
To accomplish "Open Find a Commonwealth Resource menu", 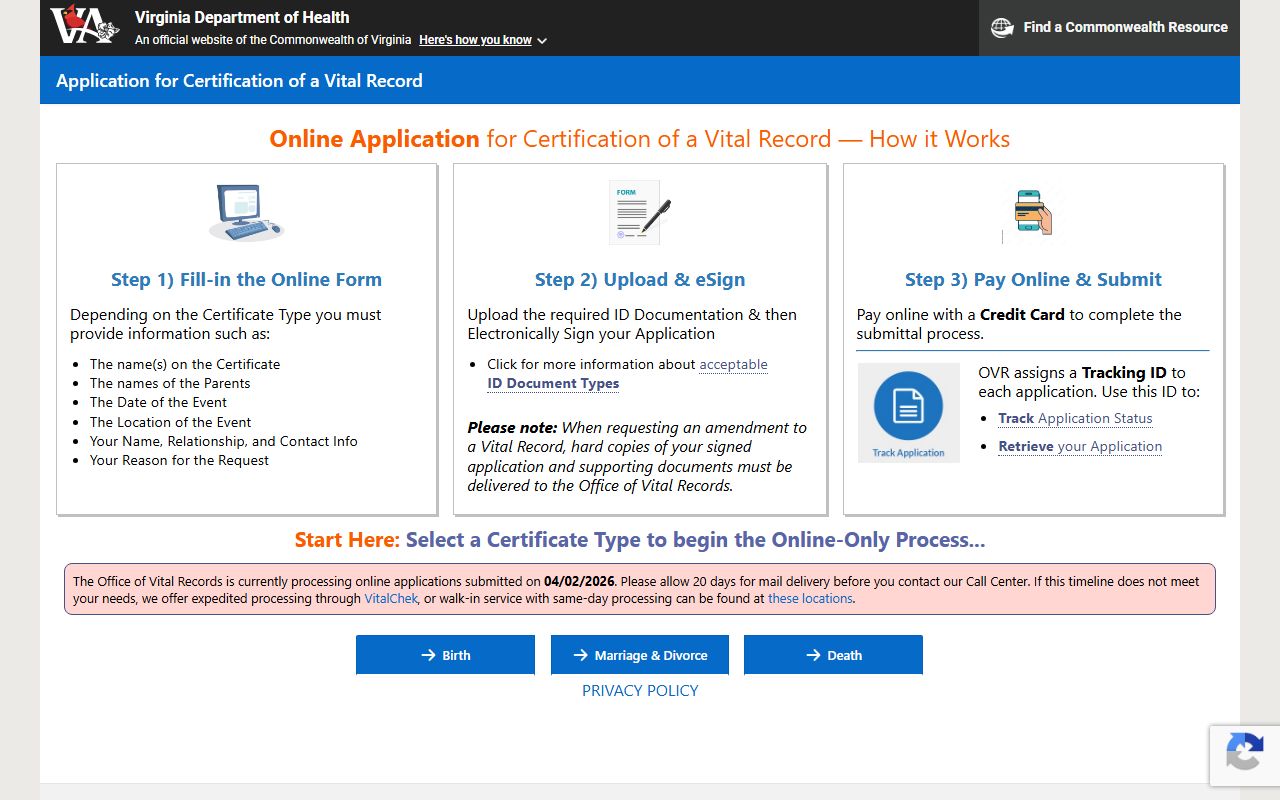I will (x=1124, y=28).
